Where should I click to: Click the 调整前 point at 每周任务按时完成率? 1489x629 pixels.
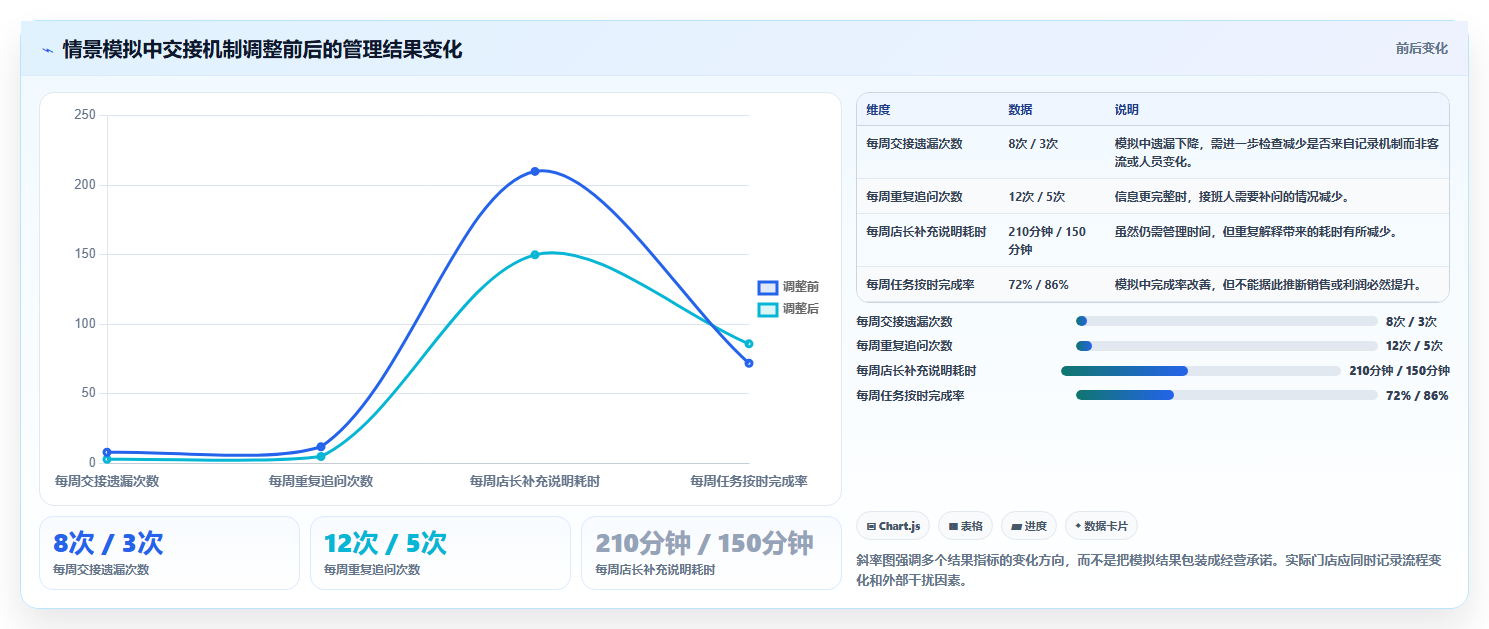tap(749, 363)
